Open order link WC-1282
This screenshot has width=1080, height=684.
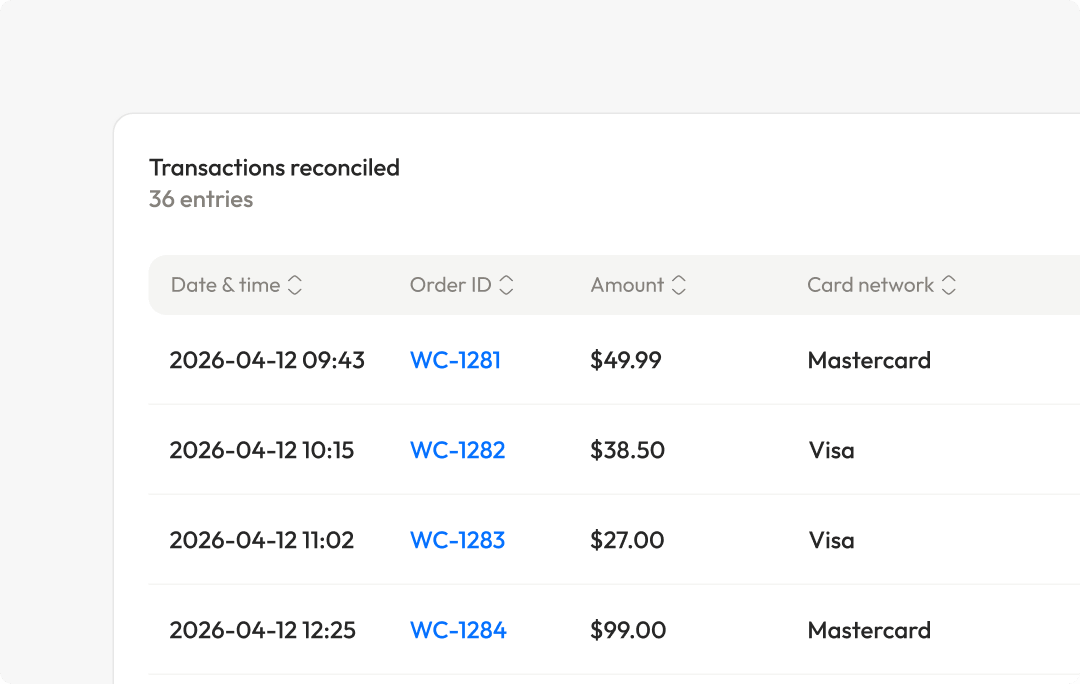point(457,450)
